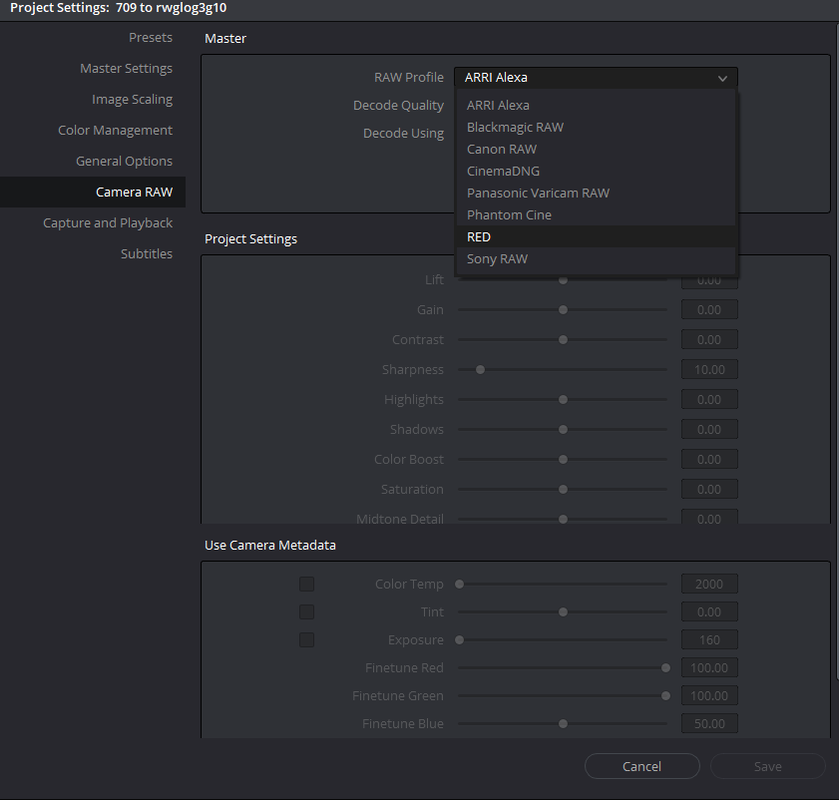Open Image Scaling settings
This screenshot has height=800, width=839.
point(132,100)
